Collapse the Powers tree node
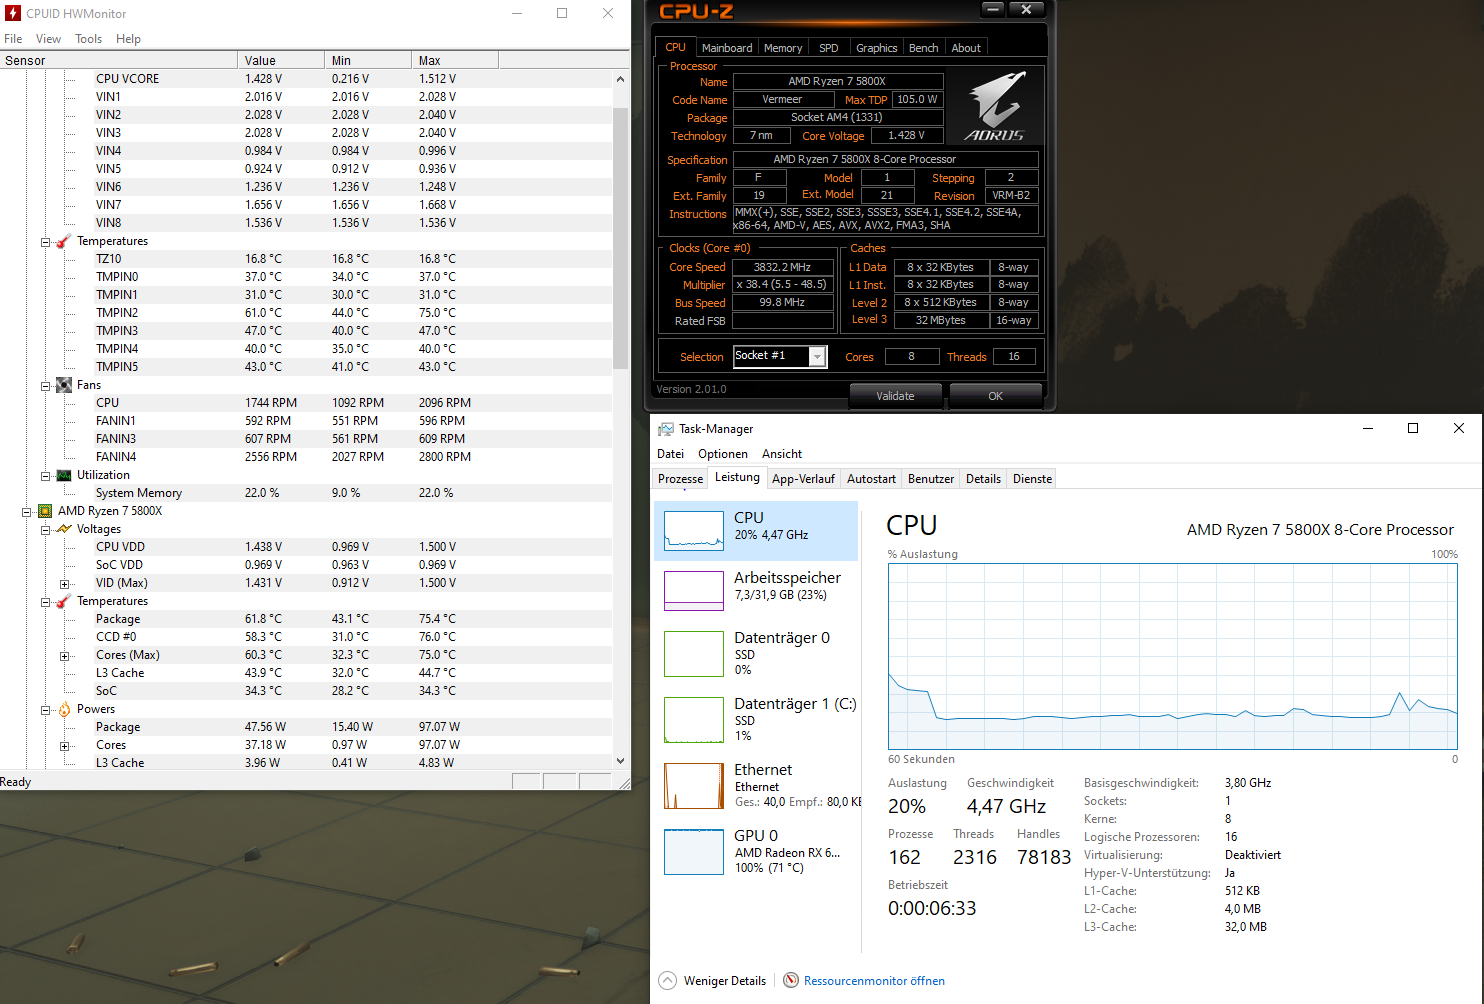 tap(45, 710)
